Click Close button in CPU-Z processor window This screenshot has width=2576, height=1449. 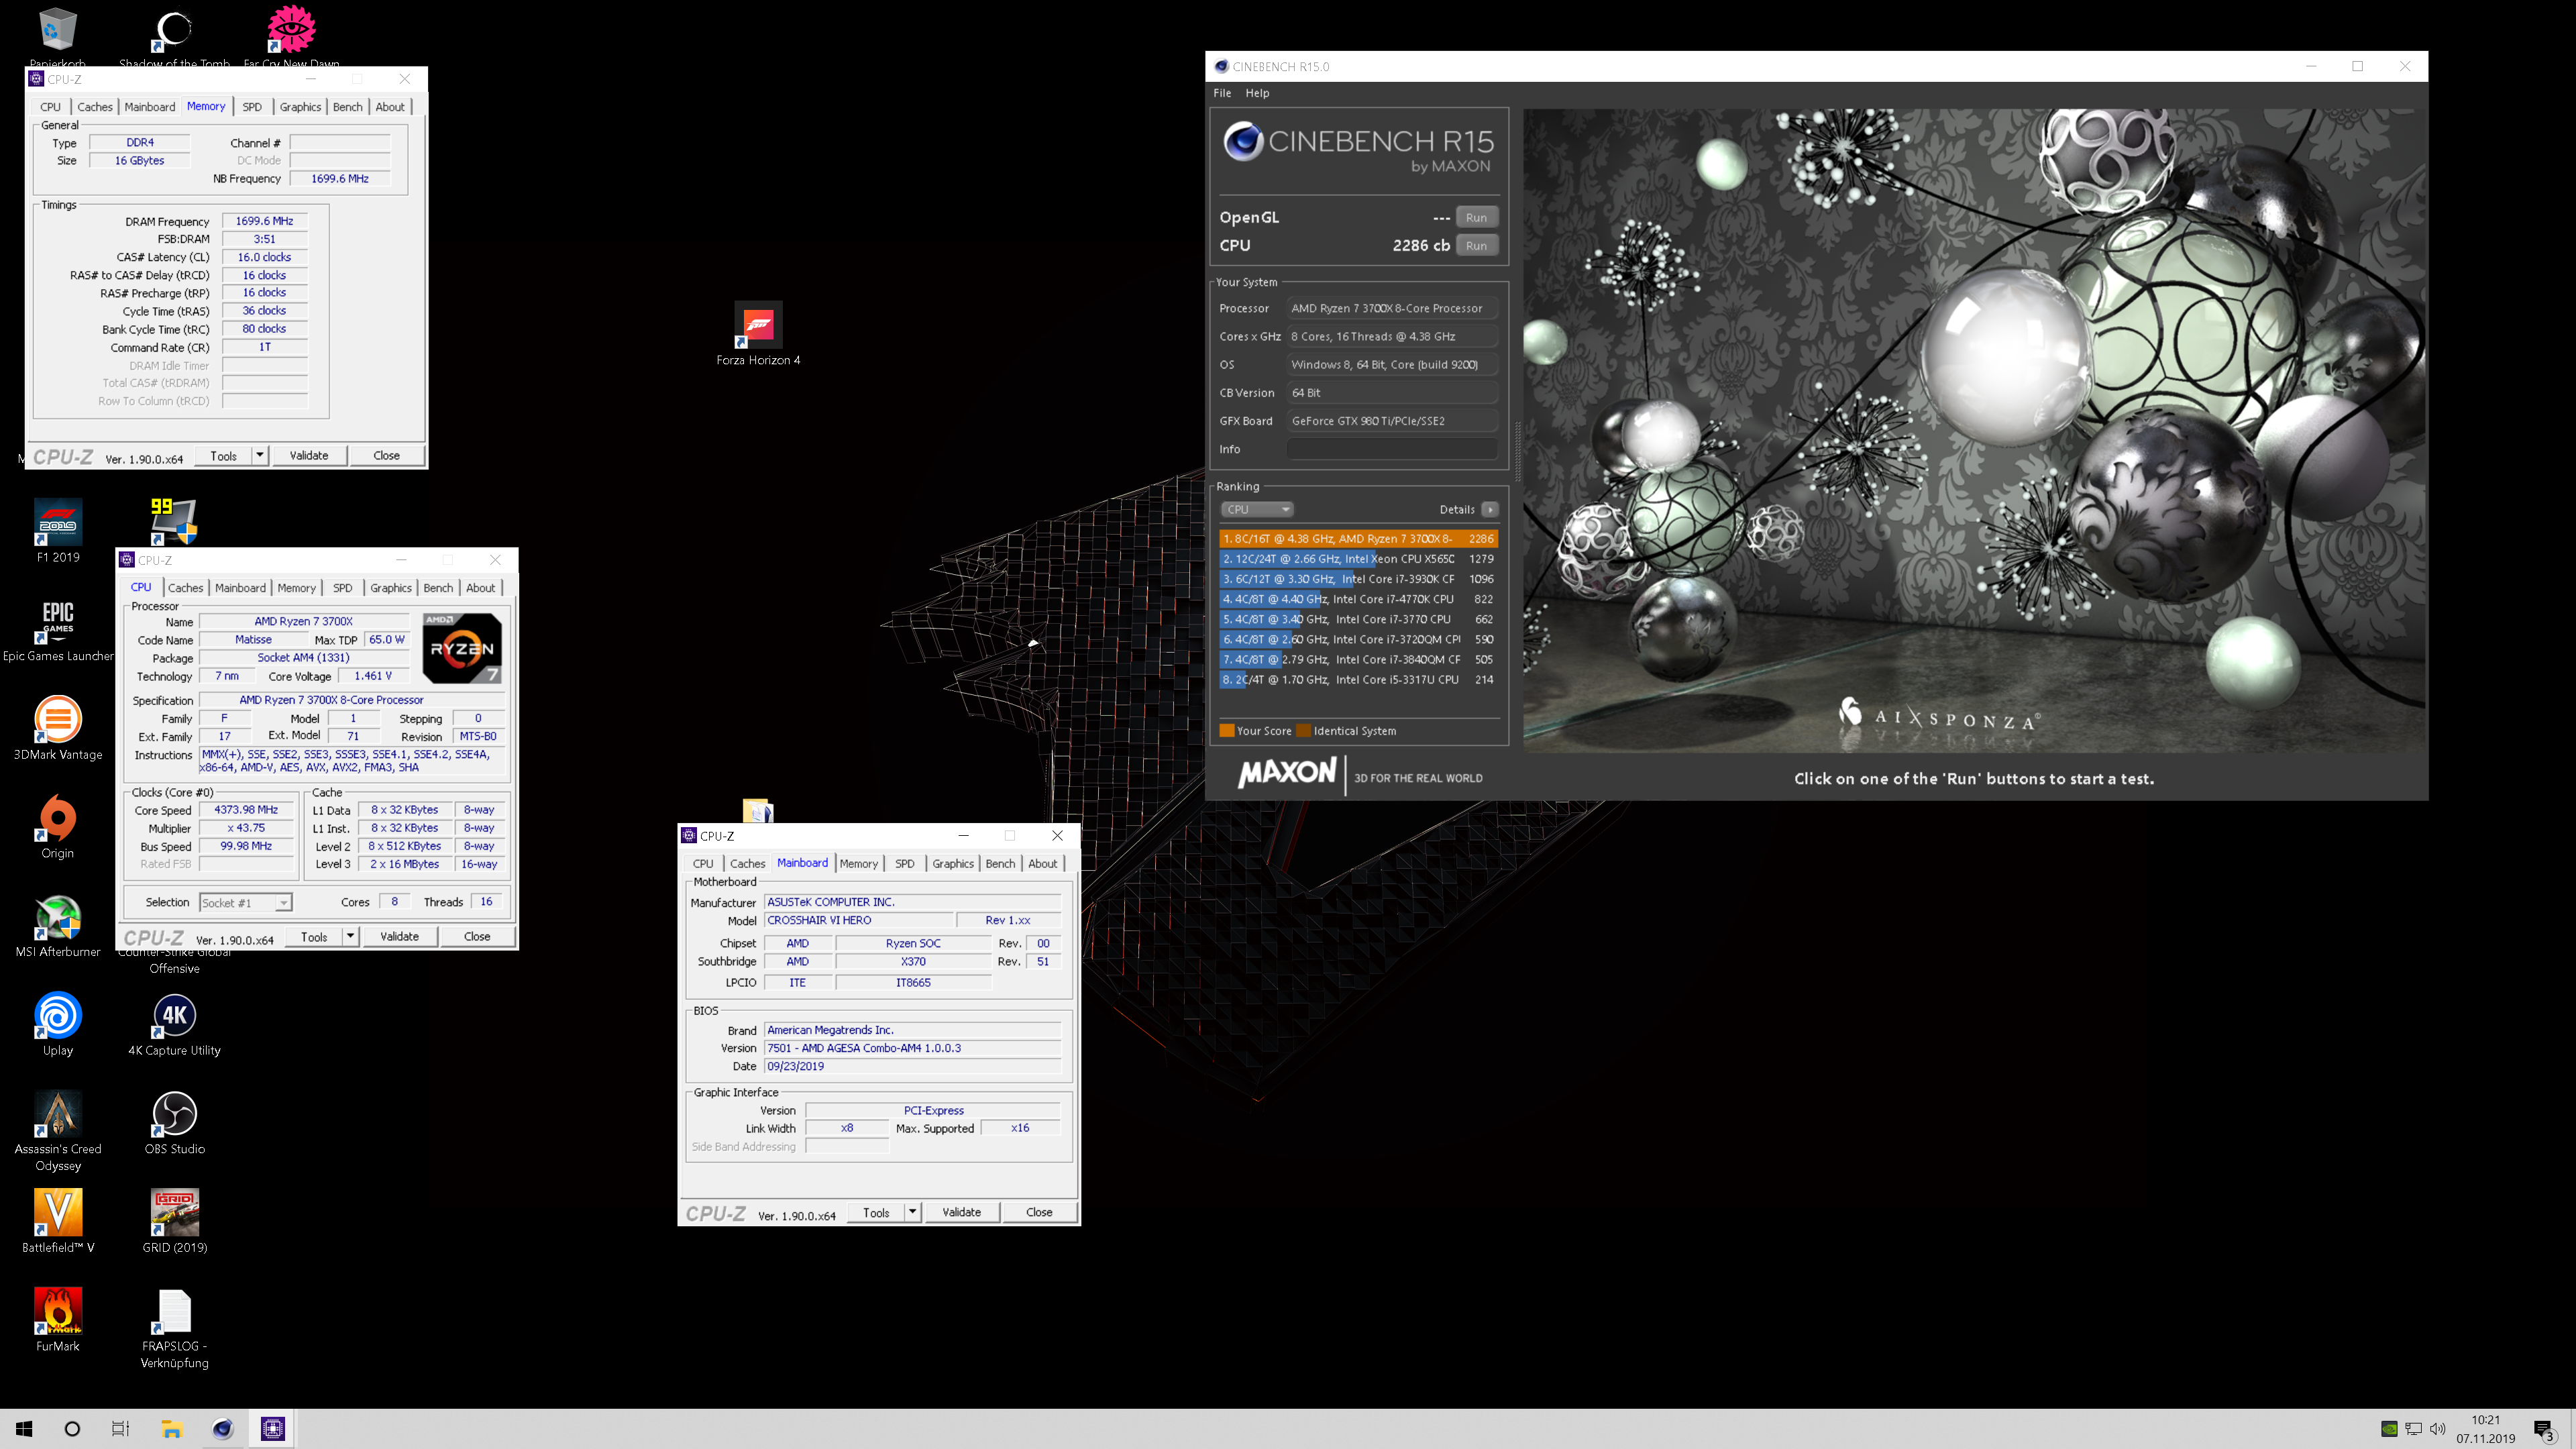click(477, 936)
